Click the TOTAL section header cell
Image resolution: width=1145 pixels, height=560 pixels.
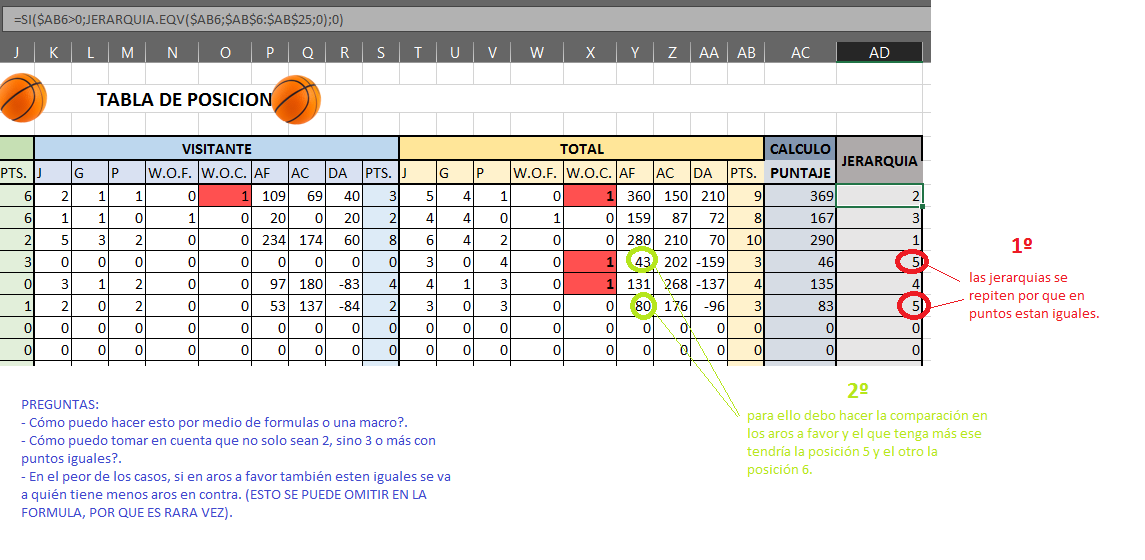(x=581, y=149)
